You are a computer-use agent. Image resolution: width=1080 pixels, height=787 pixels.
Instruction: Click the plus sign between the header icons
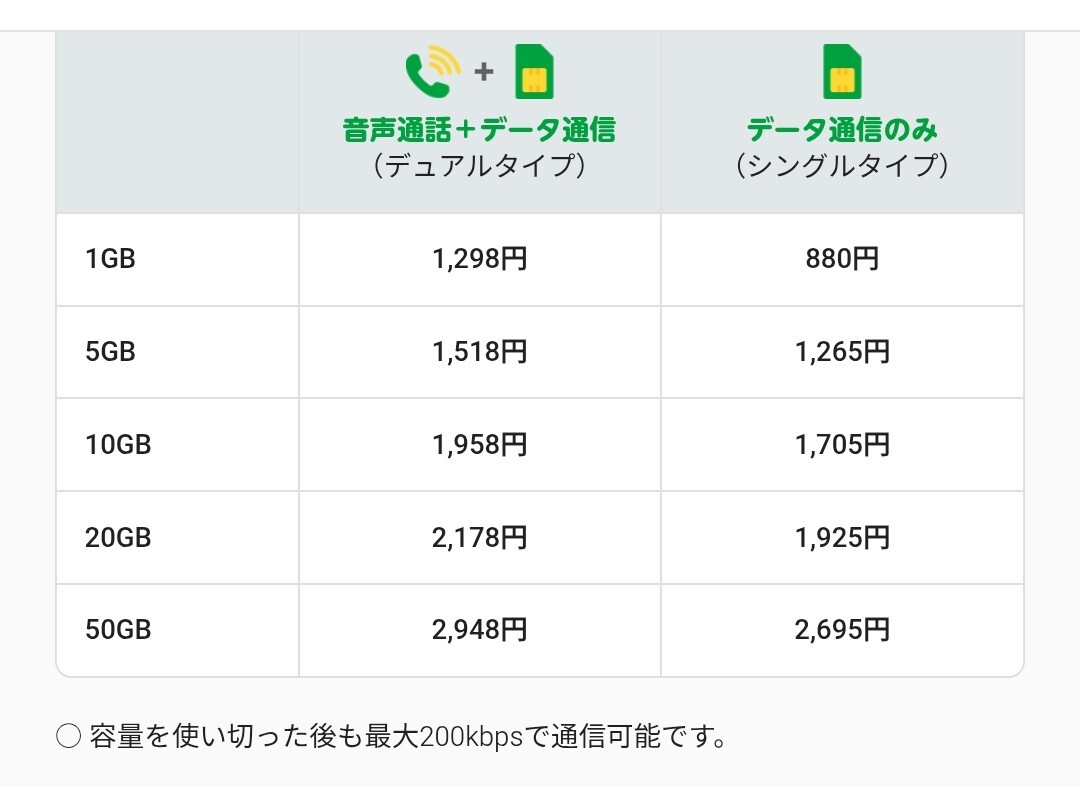tap(484, 72)
